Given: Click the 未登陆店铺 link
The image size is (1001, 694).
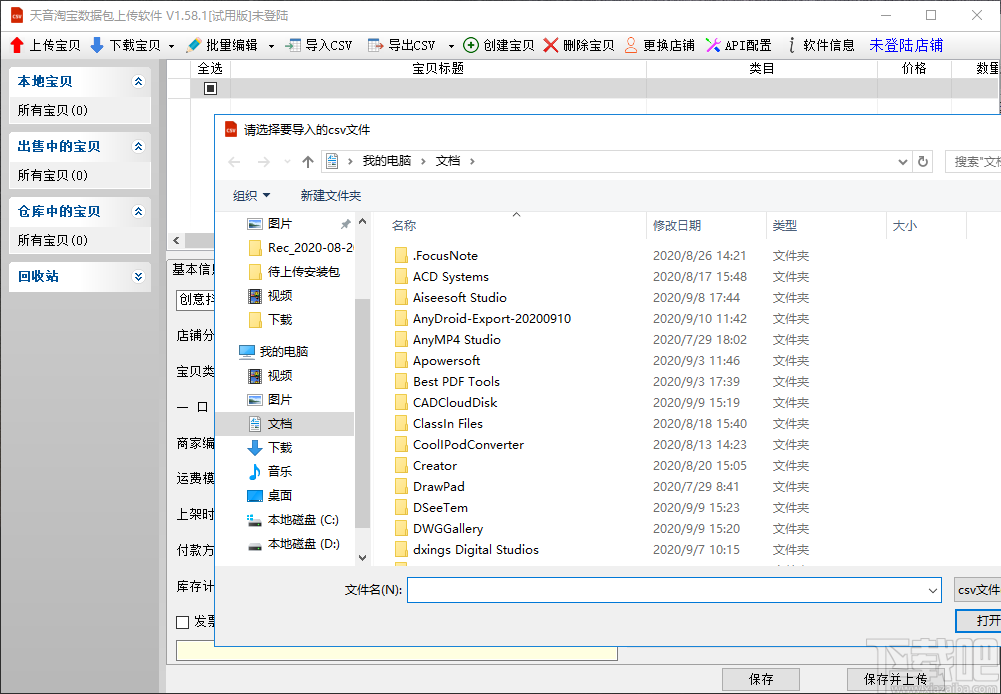Looking at the screenshot, I should point(906,45).
